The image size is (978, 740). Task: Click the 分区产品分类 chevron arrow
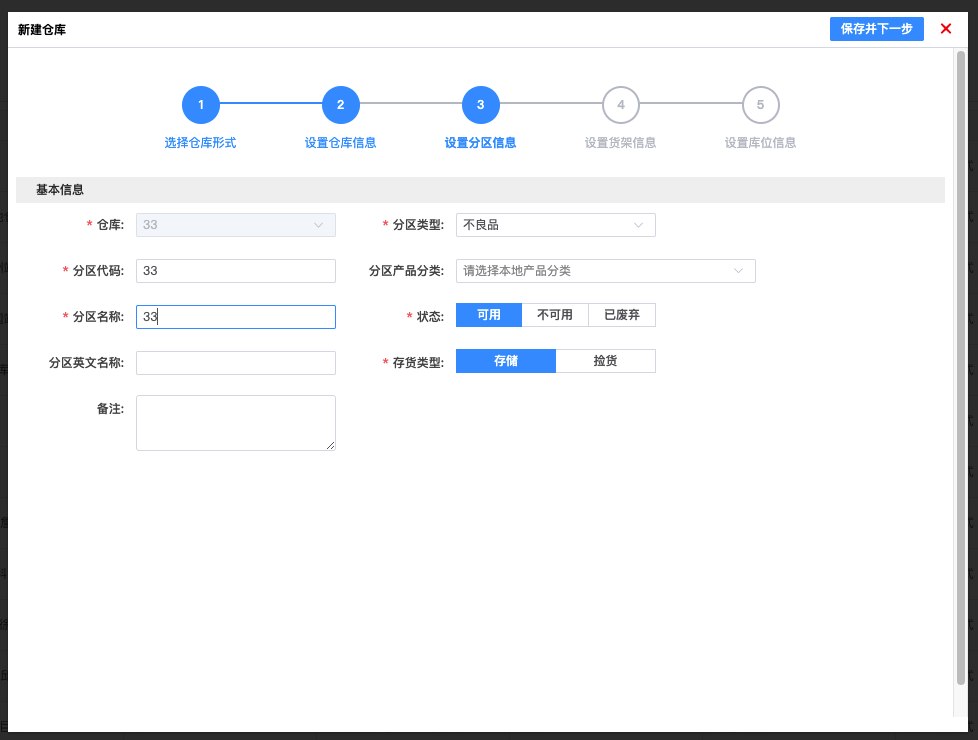point(738,271)
